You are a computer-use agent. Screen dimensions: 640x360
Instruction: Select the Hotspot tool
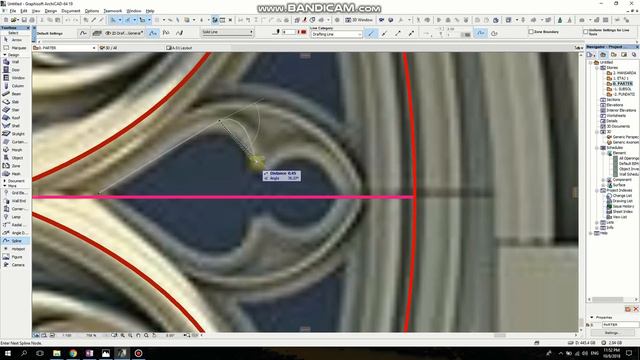coord(16,249)
